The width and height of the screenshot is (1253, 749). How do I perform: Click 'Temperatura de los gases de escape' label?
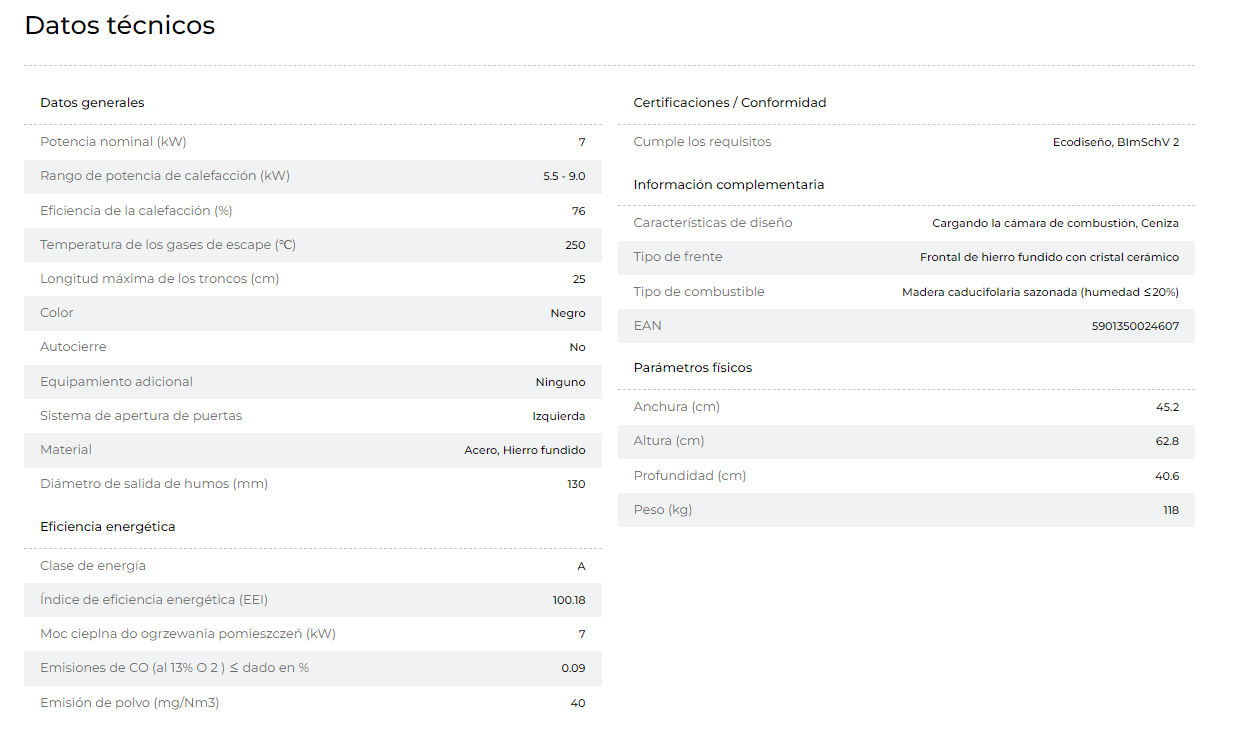(168, 245)
